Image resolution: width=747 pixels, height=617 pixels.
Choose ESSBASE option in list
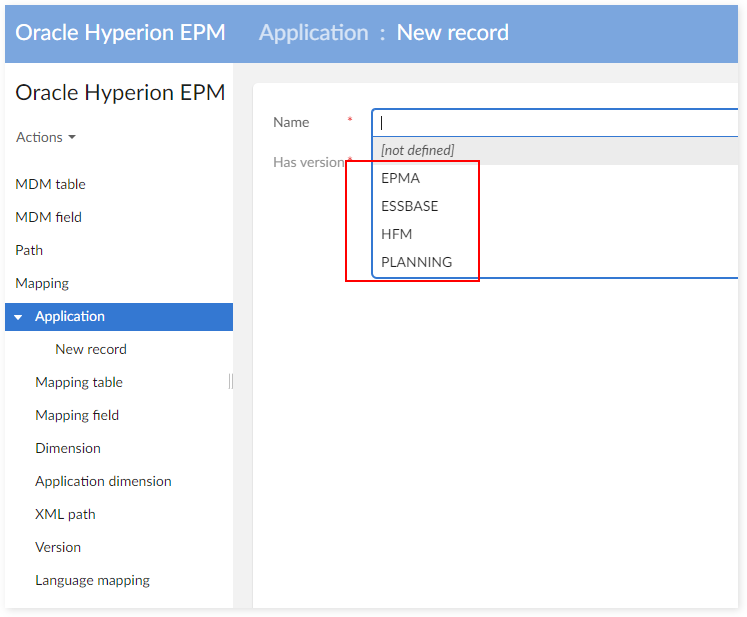(410, 206)
